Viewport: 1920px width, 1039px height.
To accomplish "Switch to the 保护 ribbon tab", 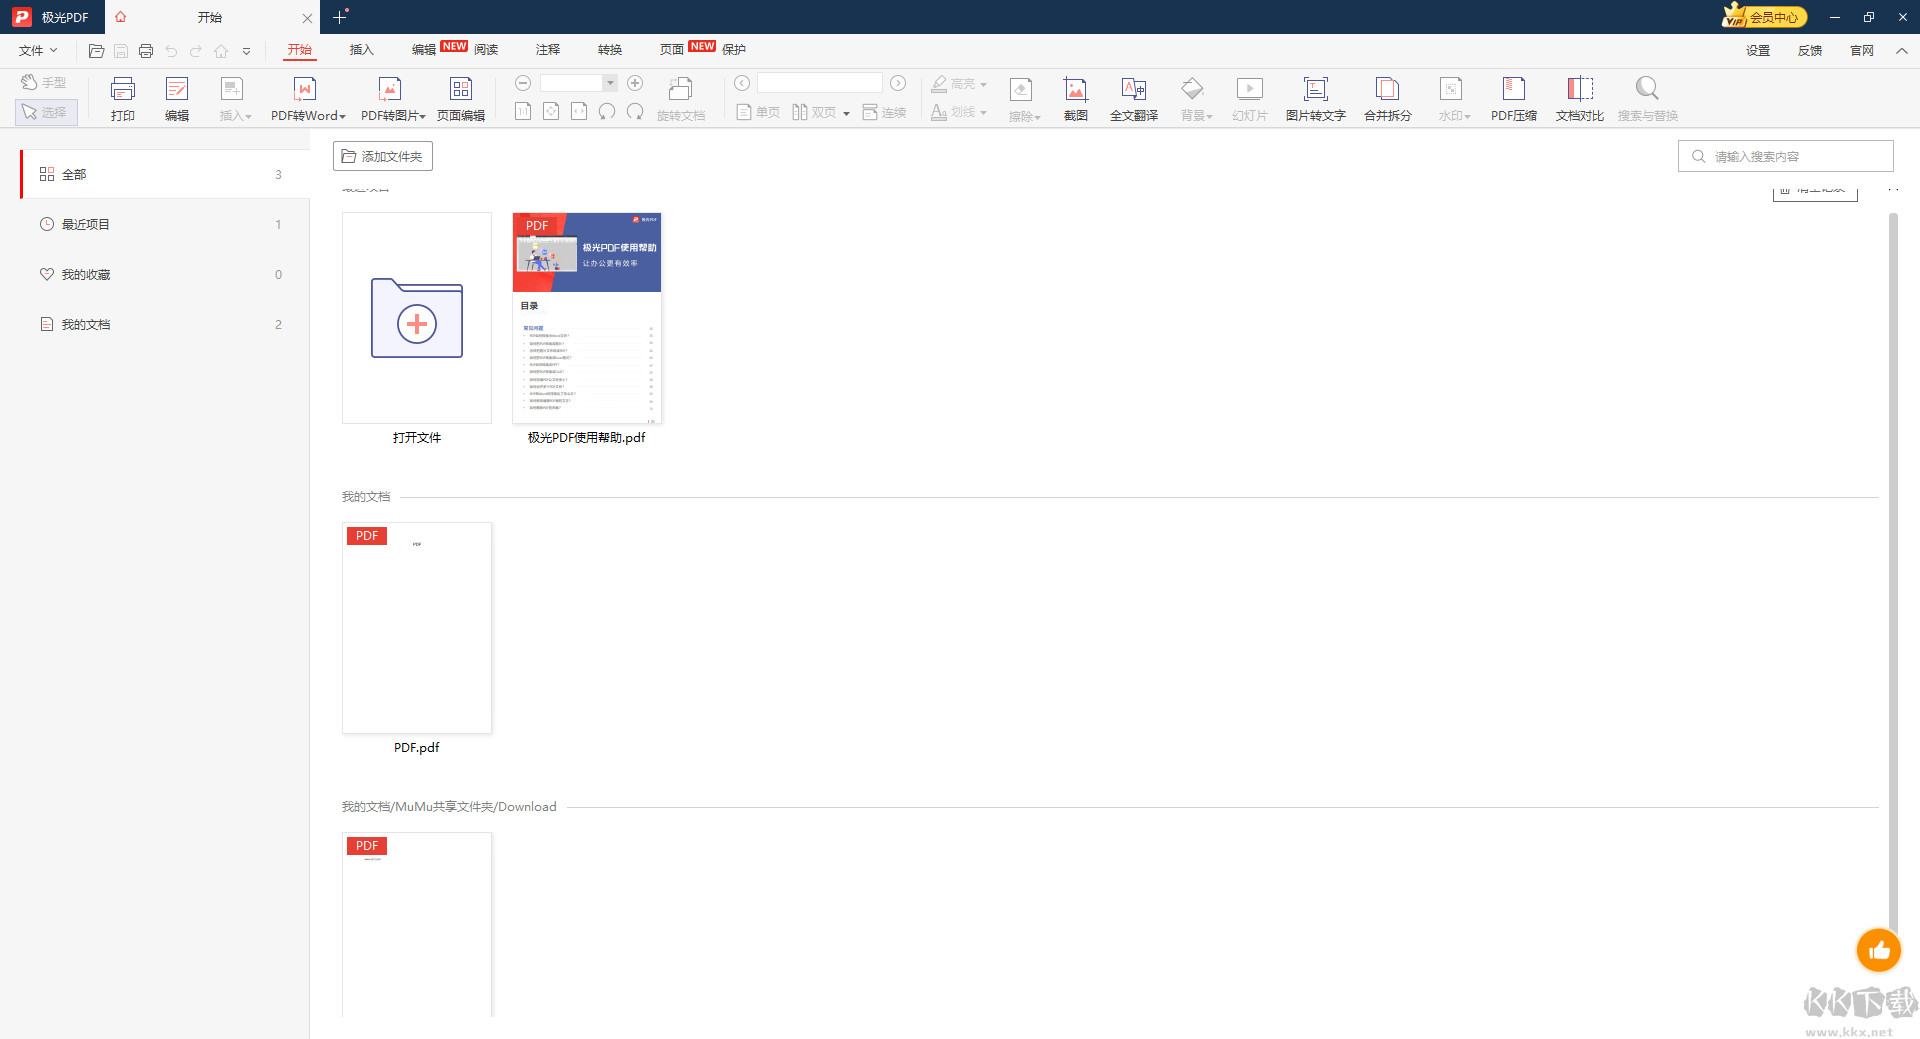I will [x=734, y=50].
